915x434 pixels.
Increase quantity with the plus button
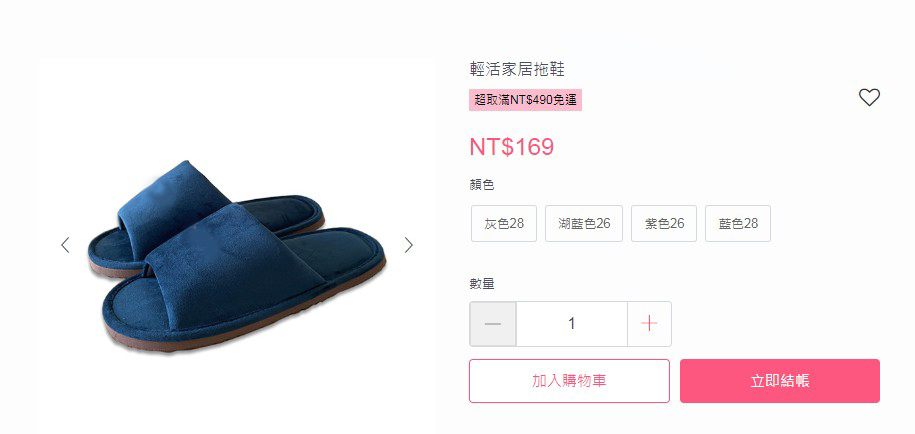pyautogui.click(x=649, y=324)
